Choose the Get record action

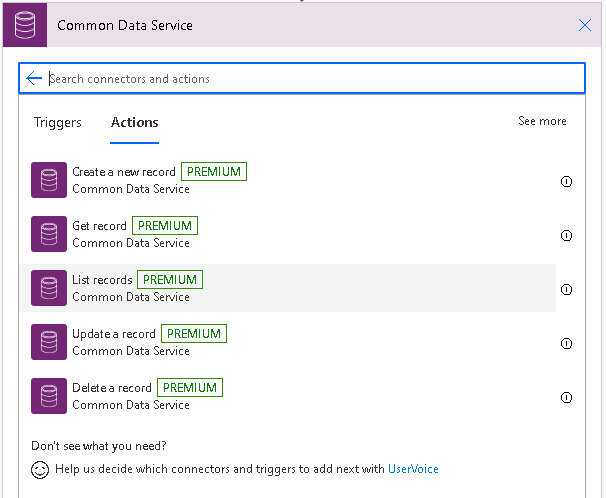(x=288, y=234)
